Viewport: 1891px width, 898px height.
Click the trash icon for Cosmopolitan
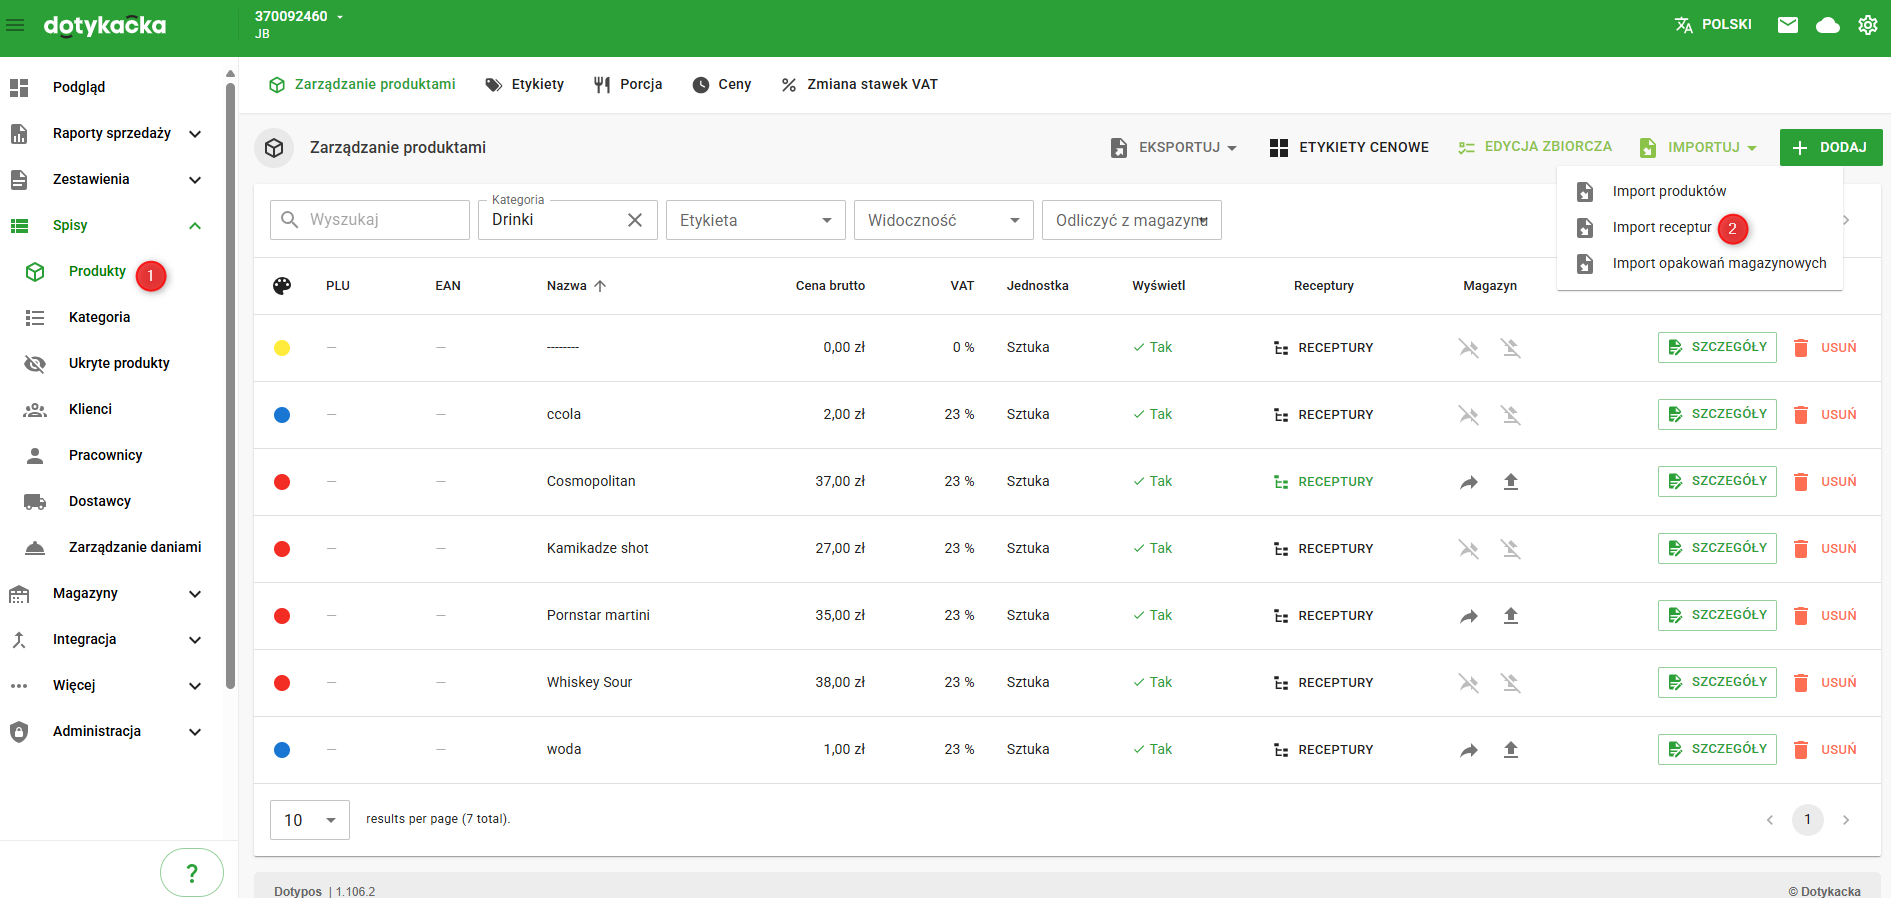click(1800, 482)
